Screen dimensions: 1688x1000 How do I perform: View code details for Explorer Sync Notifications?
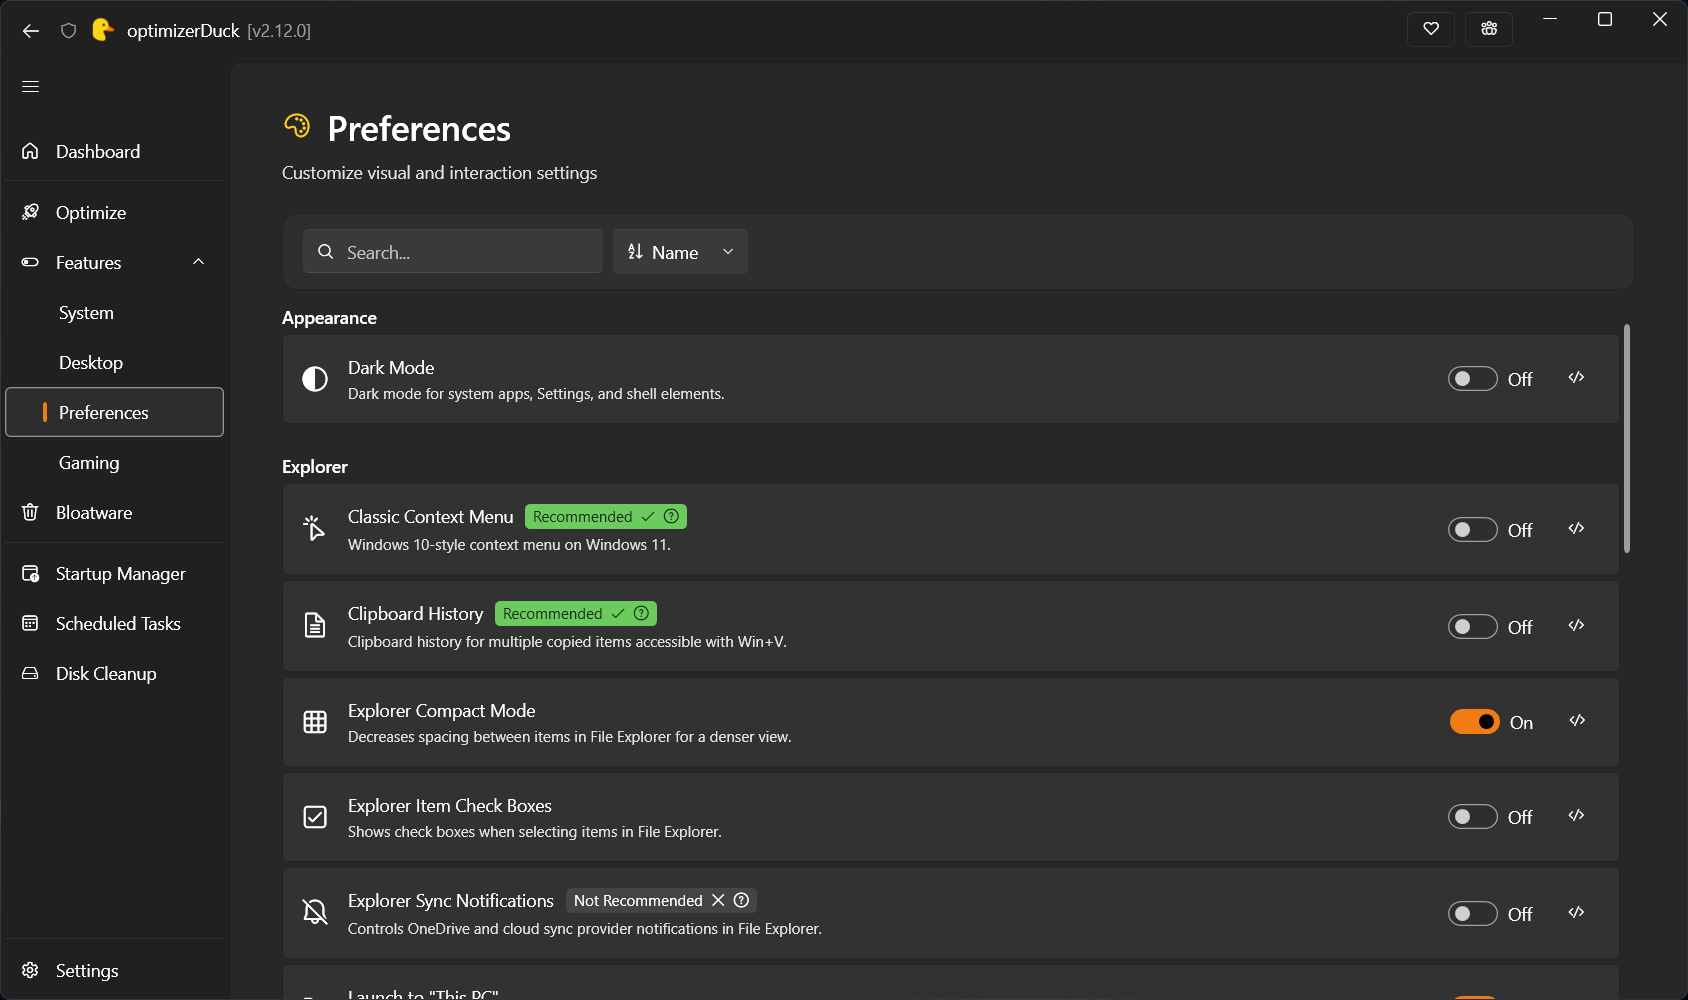coord(1577,913)
